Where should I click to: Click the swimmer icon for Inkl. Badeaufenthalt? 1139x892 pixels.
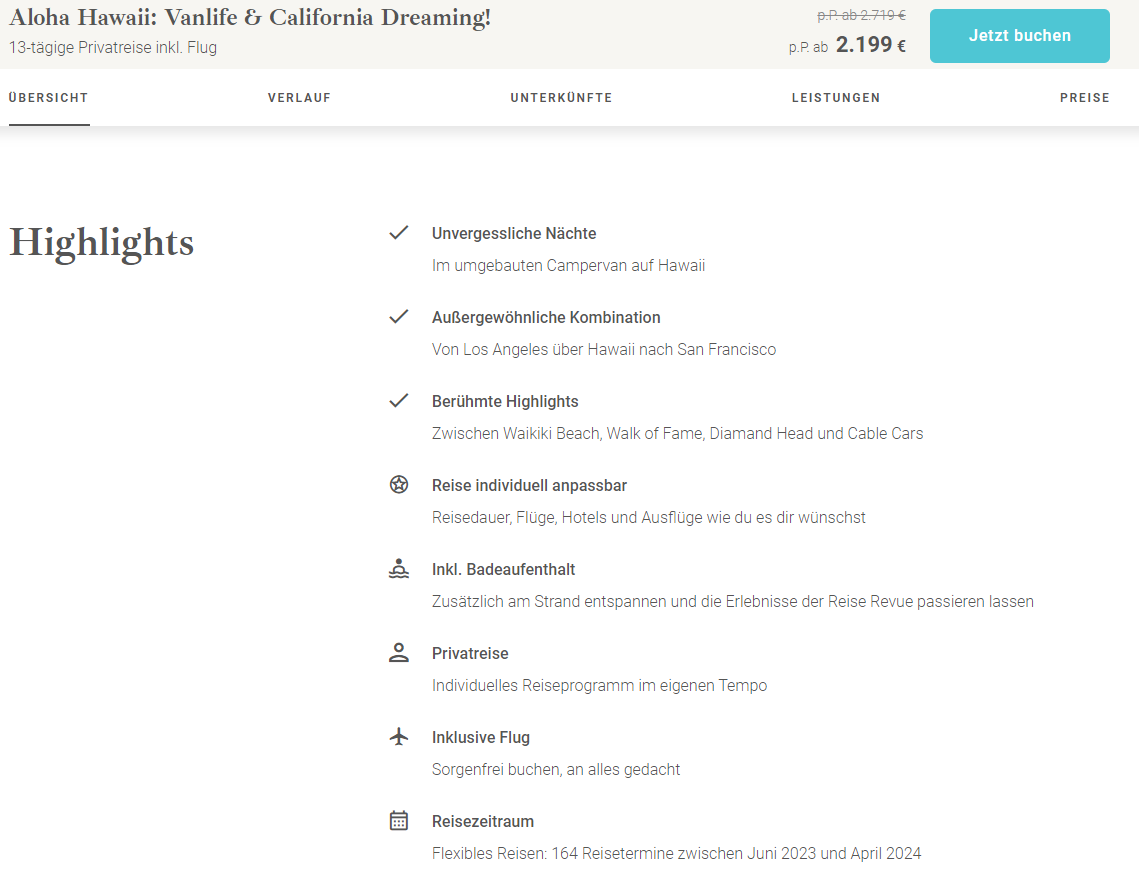pos(399,569)
